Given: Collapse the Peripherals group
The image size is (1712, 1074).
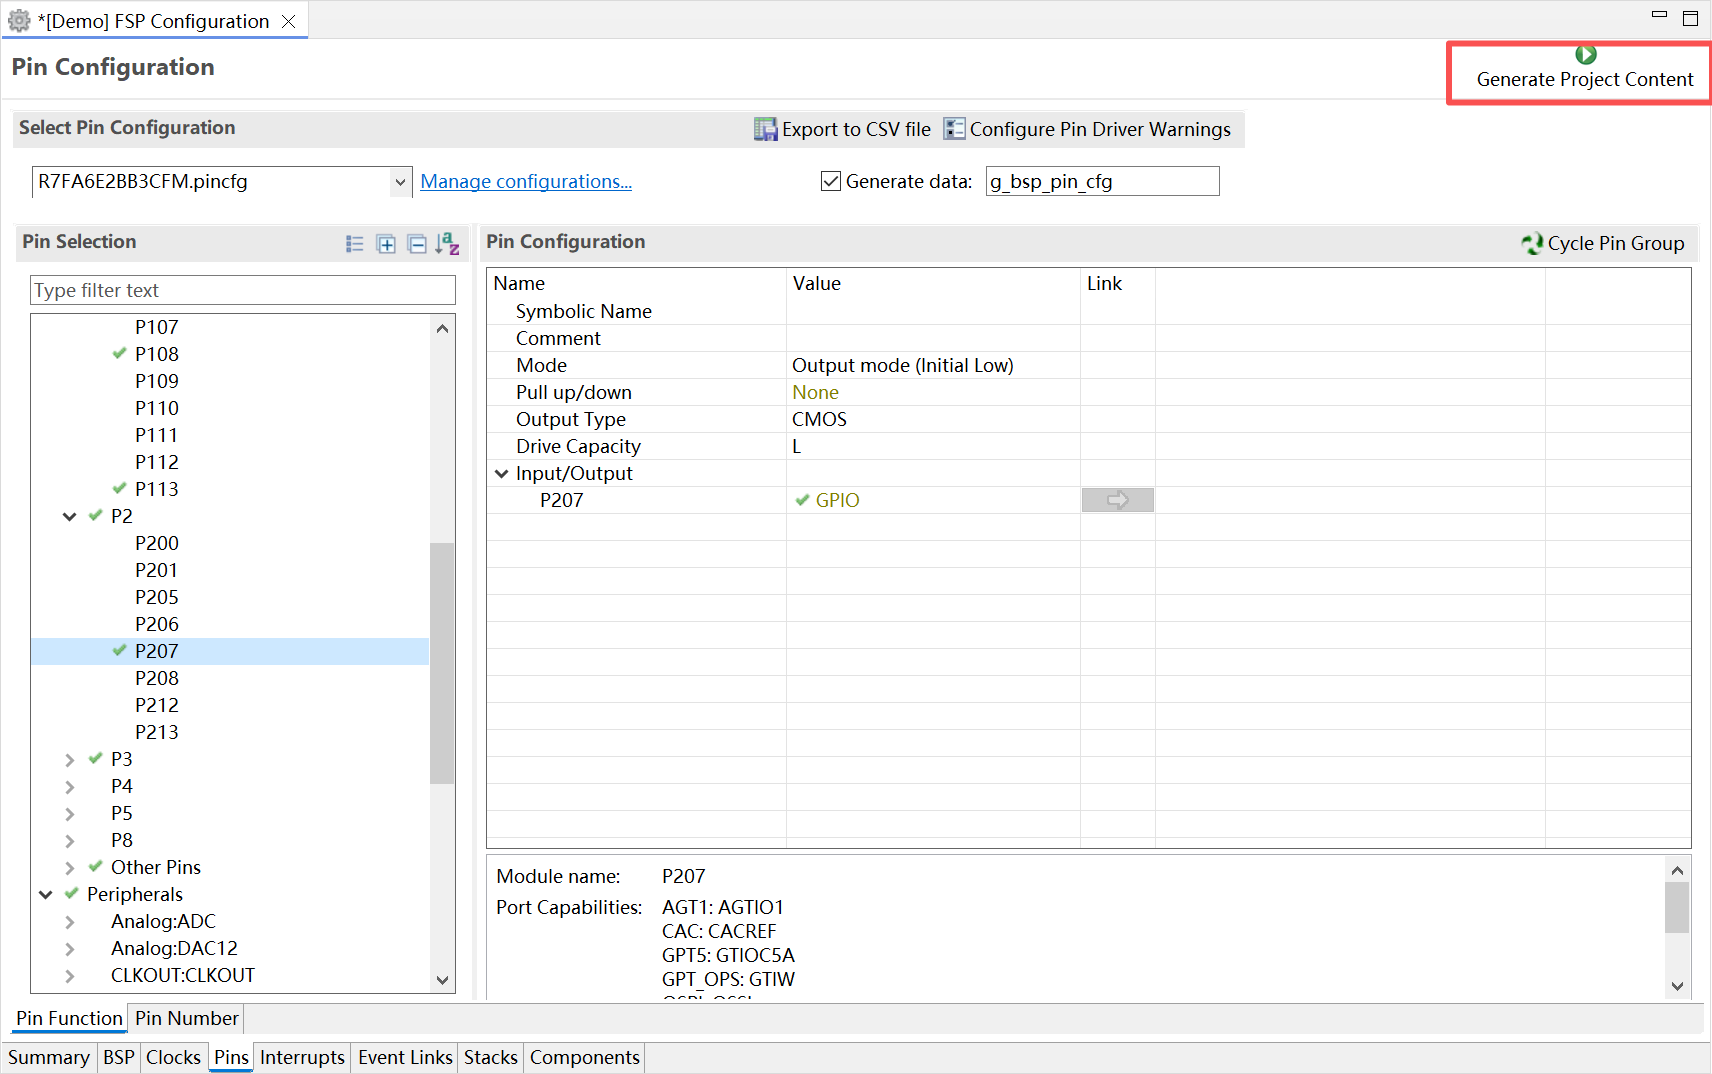Looking at the screenshot, I should coord(46,895).
